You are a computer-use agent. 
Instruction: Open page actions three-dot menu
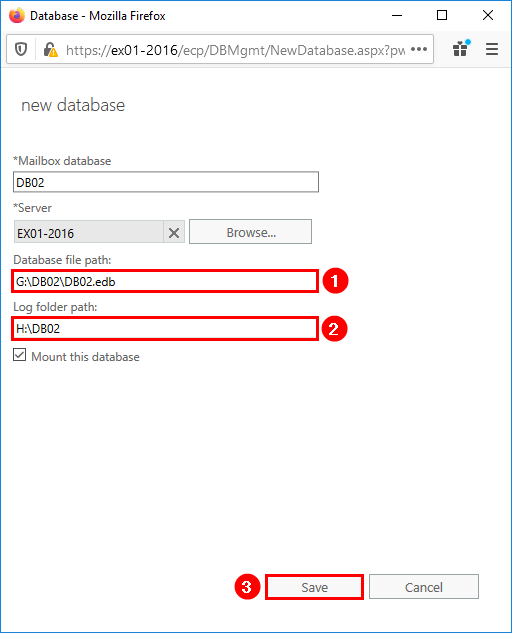coord(419,50)
